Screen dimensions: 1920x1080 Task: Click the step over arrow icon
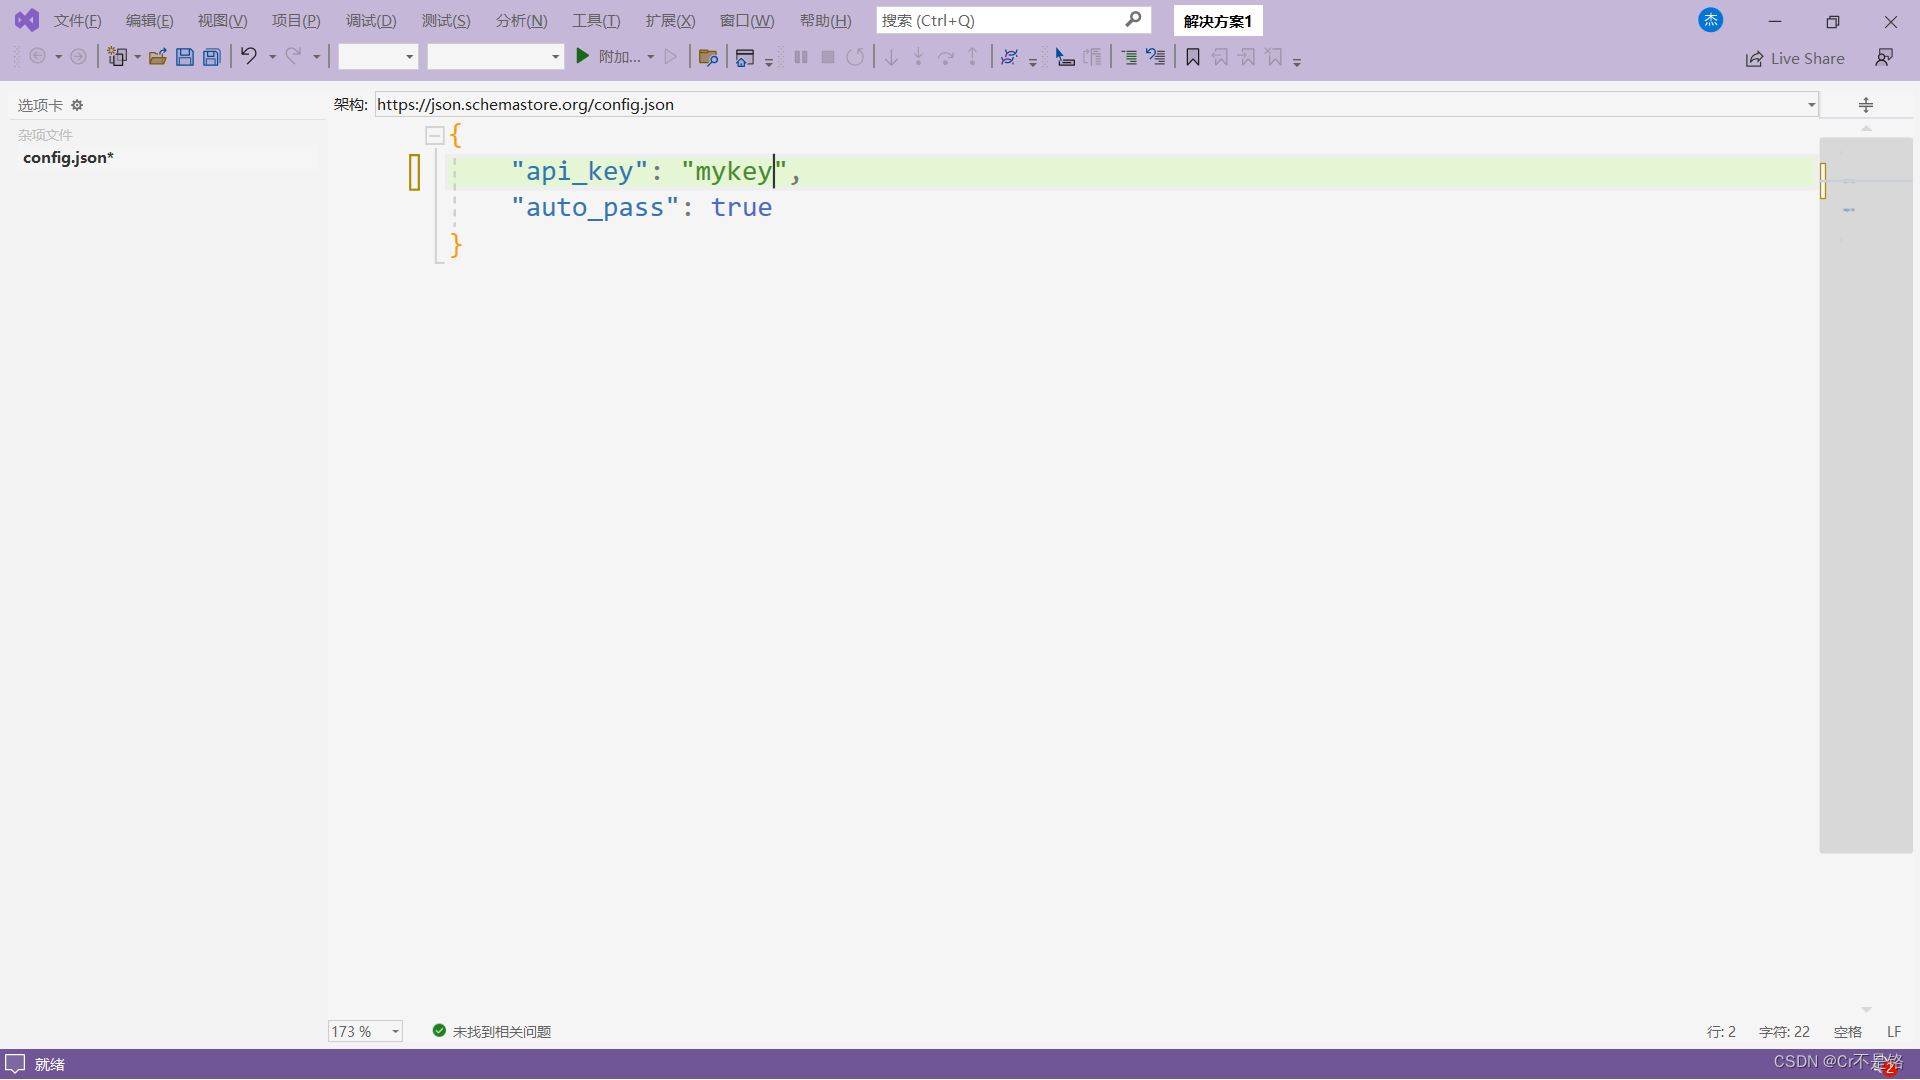[945, 57]
